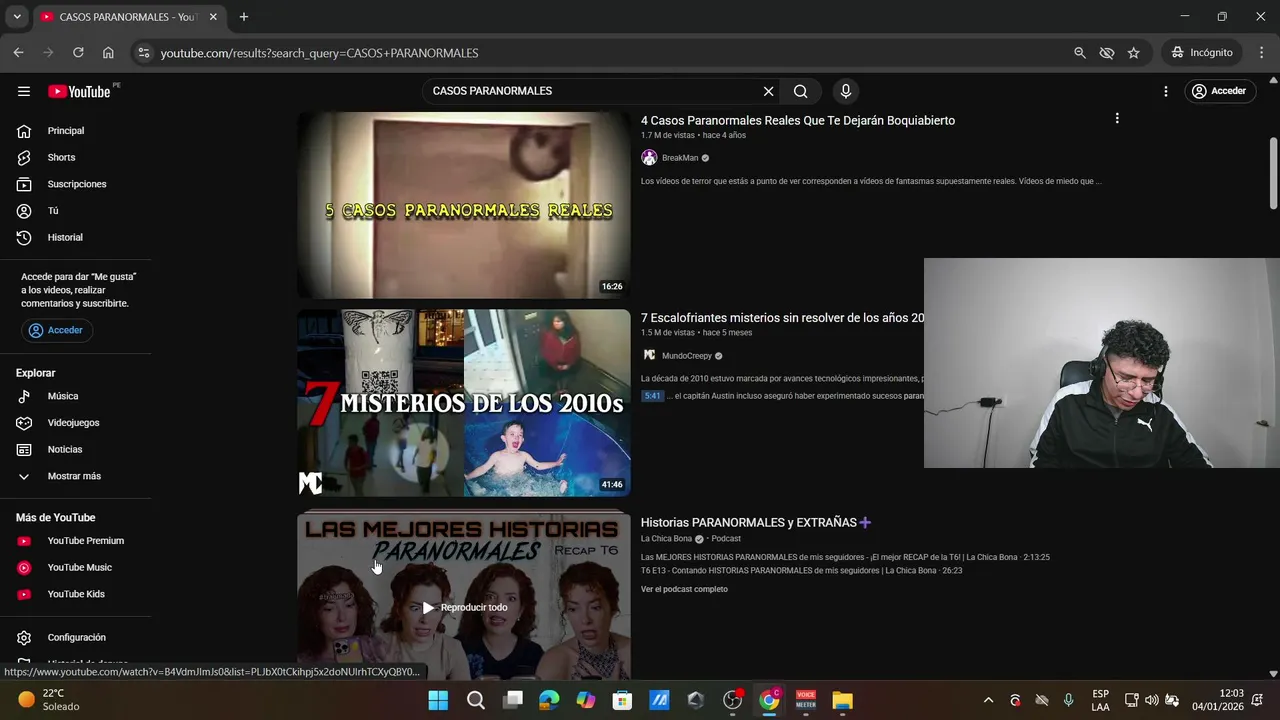
Task: Go back in the browser
Action: click(19, 53)
